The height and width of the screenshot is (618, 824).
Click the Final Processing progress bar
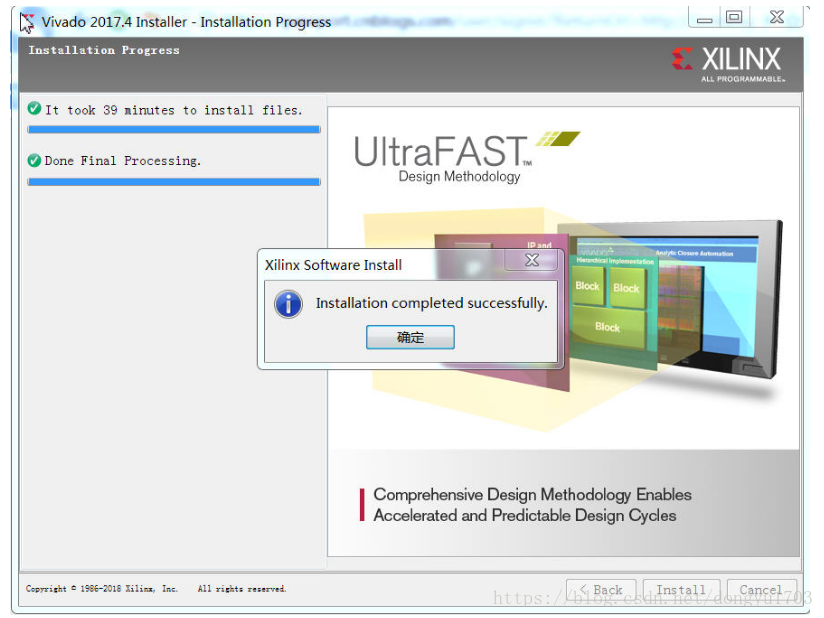point(174,182)
